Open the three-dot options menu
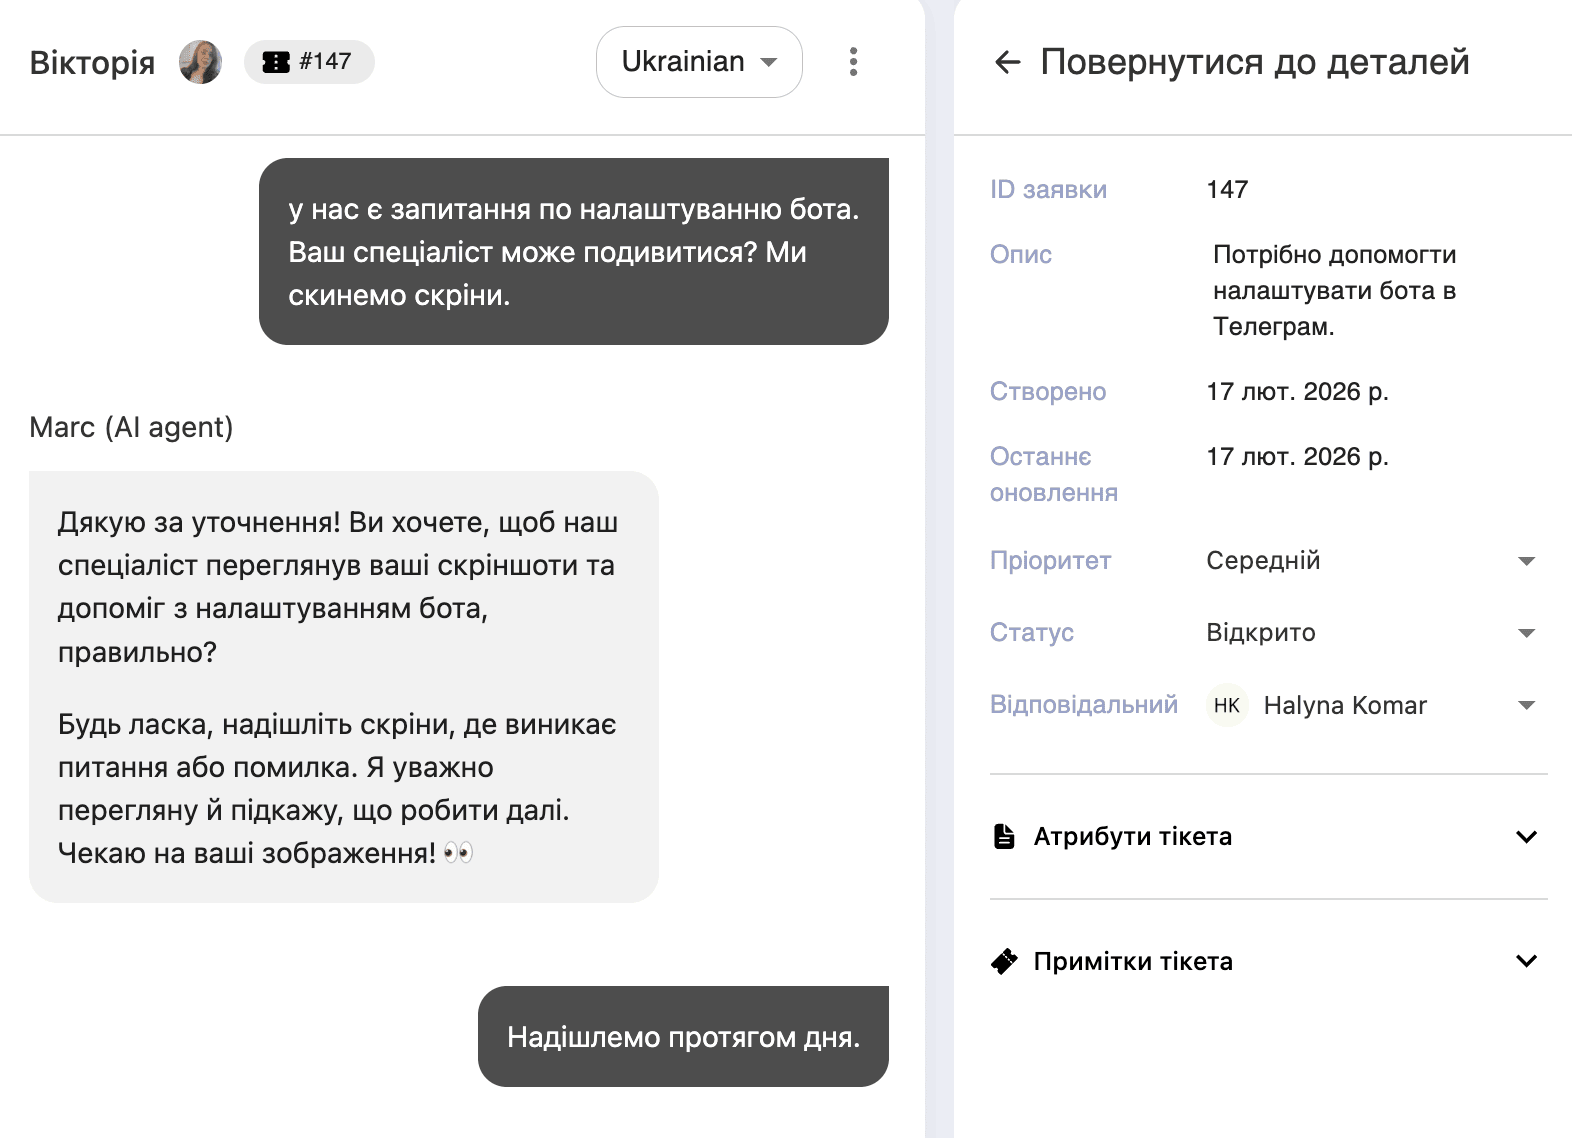This screenshot has width=1572, height=1138. (x=853, y=62)
